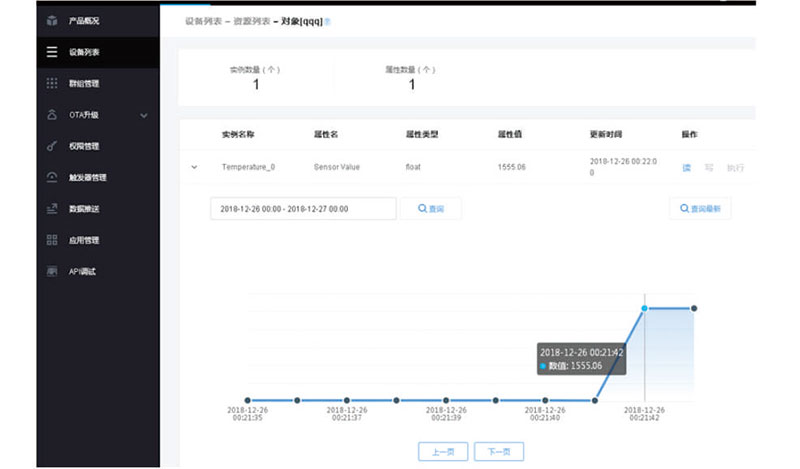Select the last data point on the chart
The width and height of the screenshot is (800, 469).
click(694, 308)
